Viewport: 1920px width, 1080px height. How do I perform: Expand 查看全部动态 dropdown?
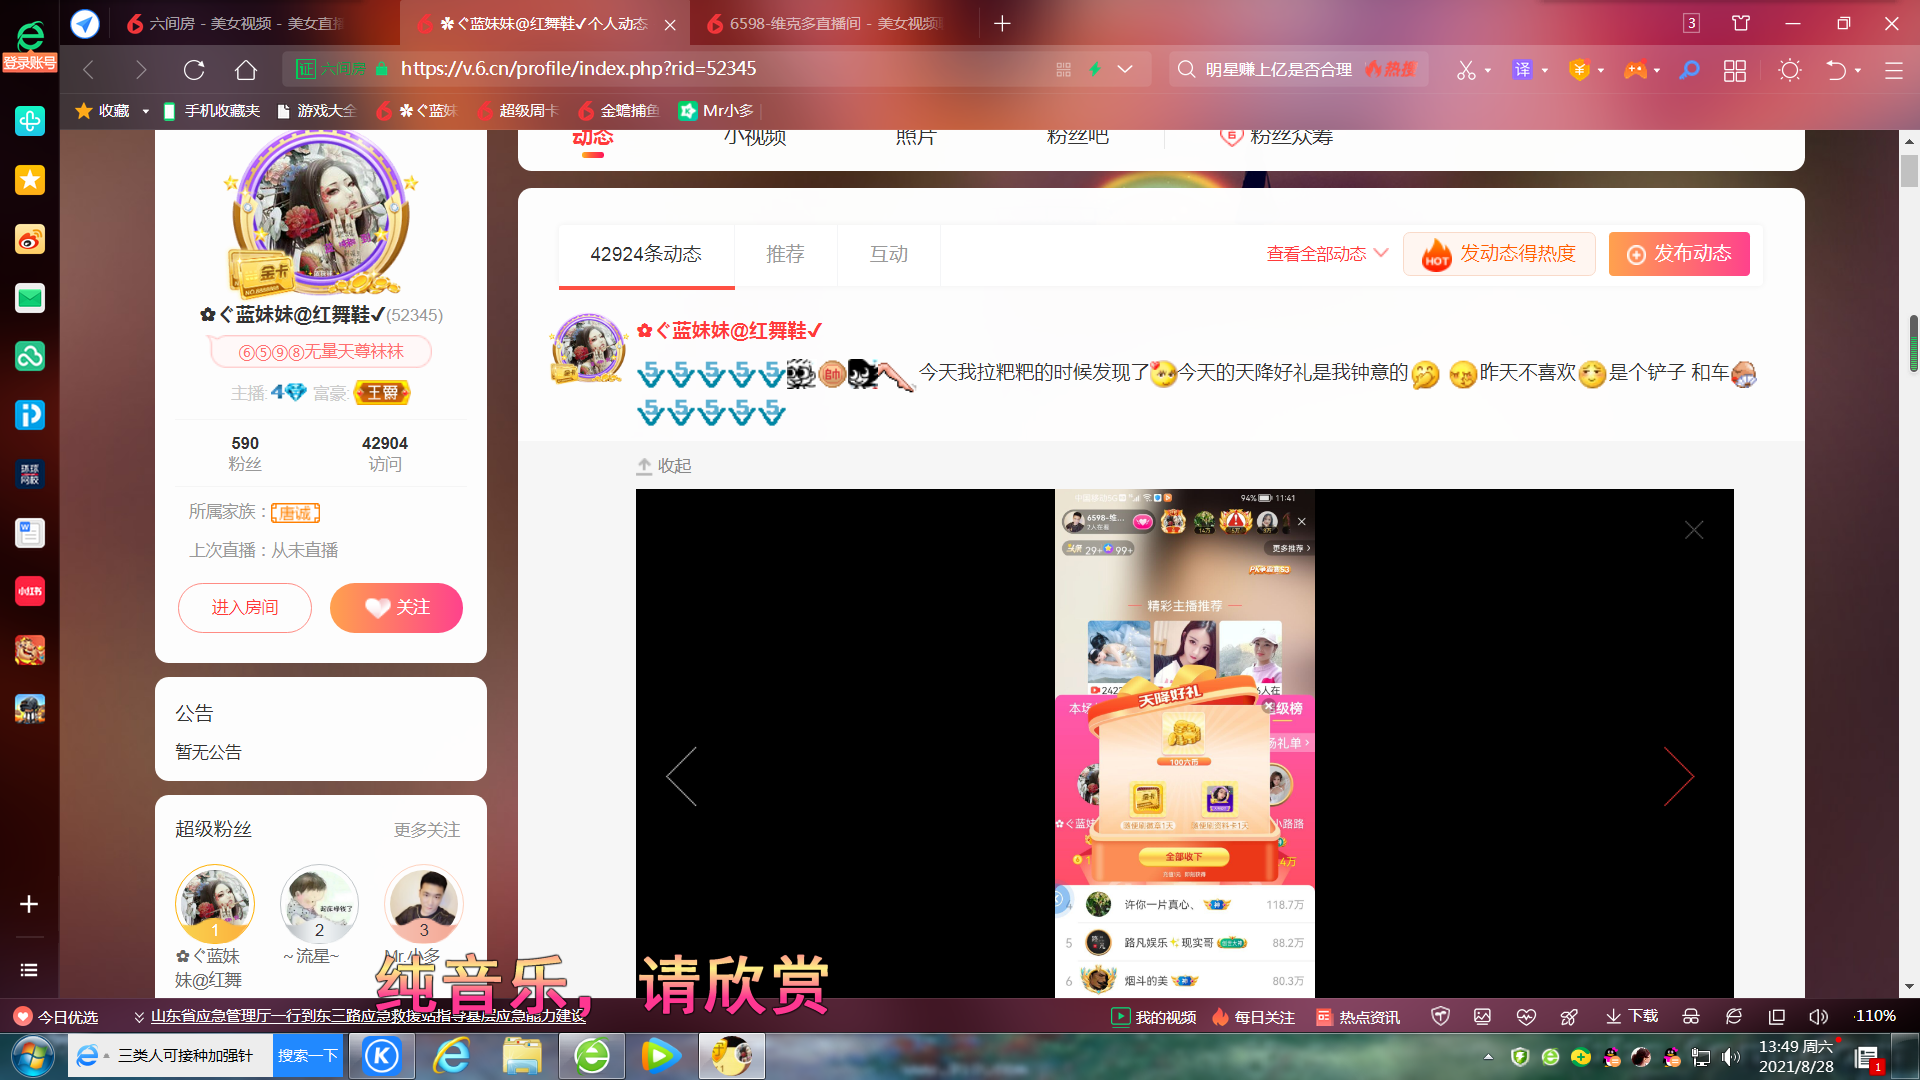tap(1327, 254)
